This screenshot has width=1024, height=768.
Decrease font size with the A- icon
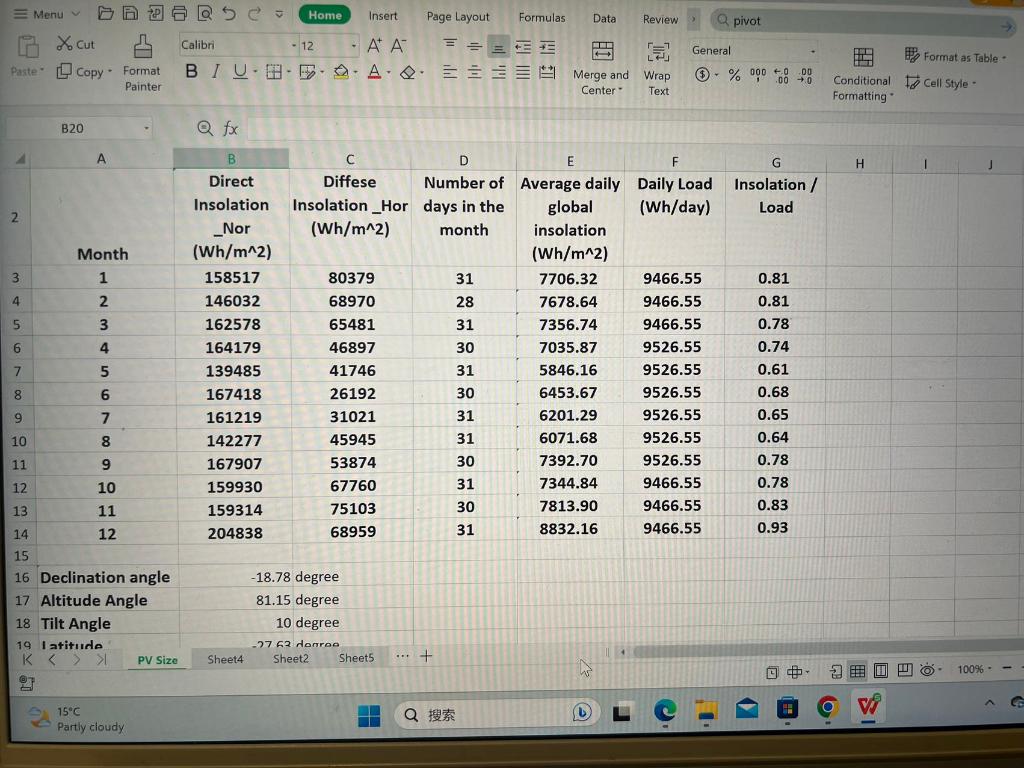(398, 45)
